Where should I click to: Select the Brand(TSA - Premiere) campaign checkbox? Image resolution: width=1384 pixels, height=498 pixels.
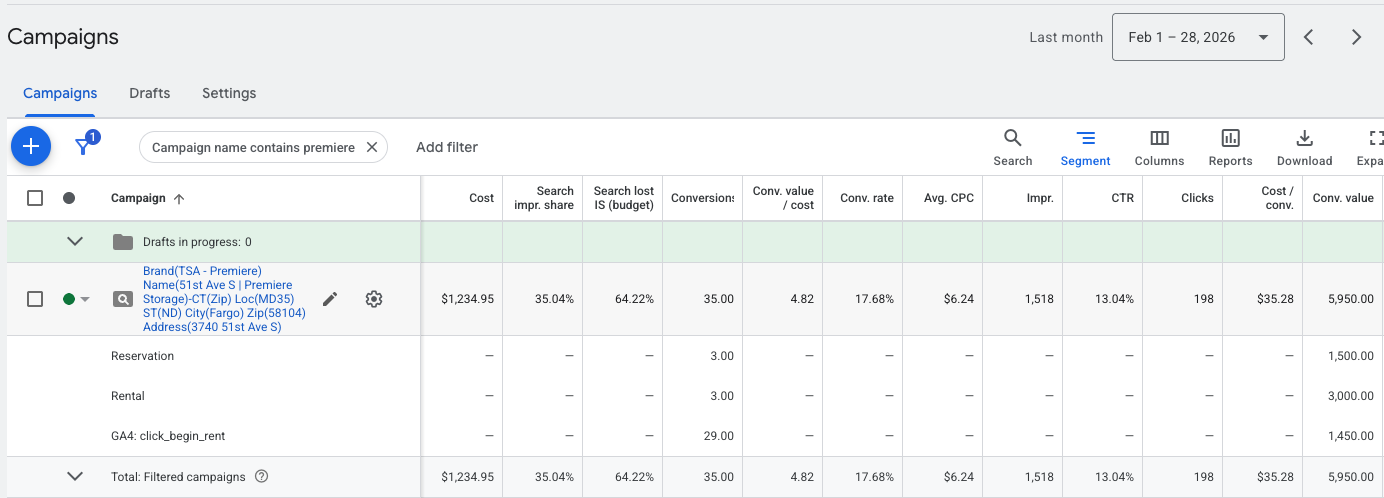click(35, 299)
